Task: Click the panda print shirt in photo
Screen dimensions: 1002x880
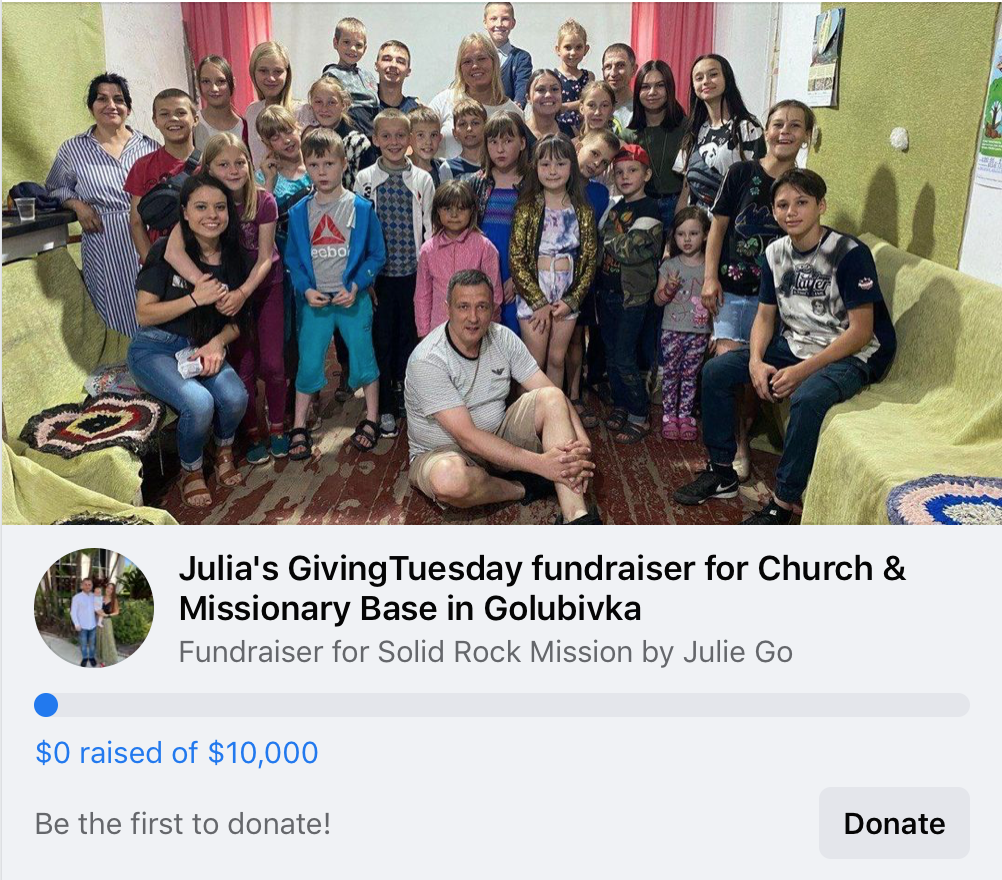Action: point(720,155)
